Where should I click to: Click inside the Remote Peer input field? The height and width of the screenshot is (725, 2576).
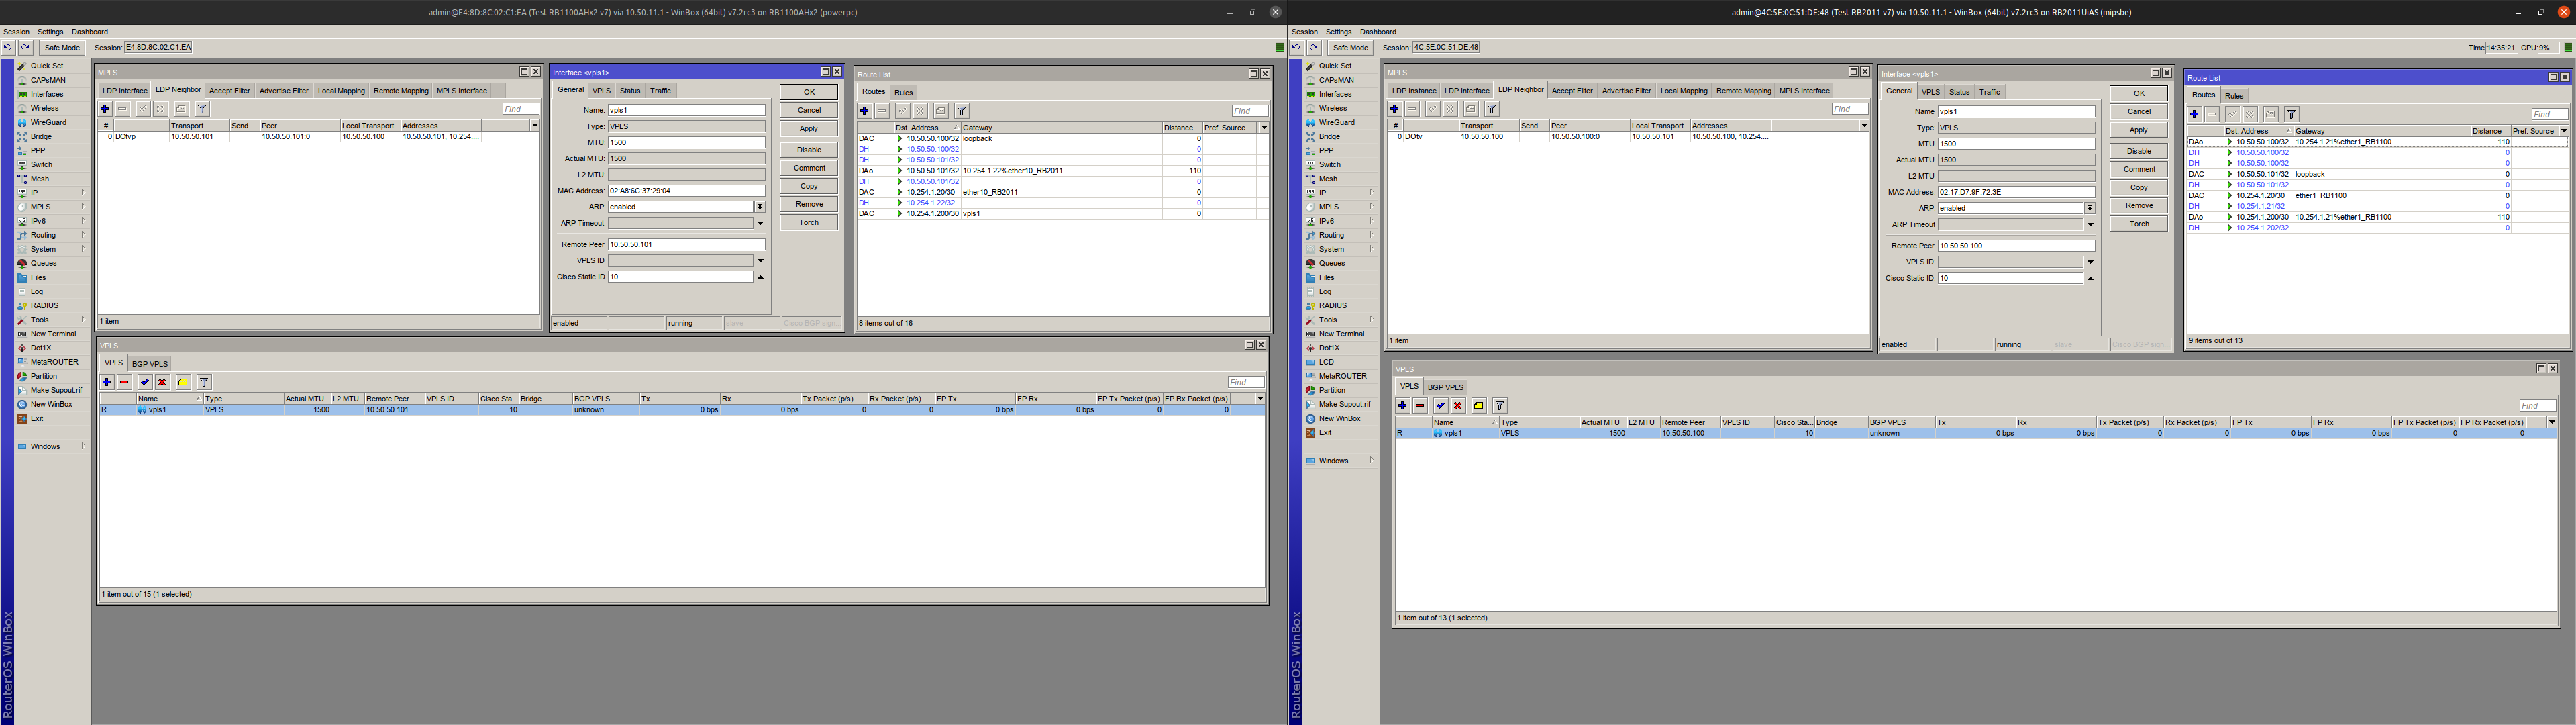685,243
